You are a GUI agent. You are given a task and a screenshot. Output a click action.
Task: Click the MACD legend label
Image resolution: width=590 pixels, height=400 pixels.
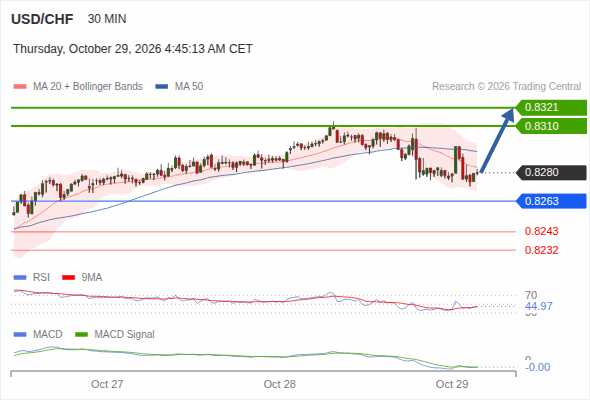coord(47,334)
